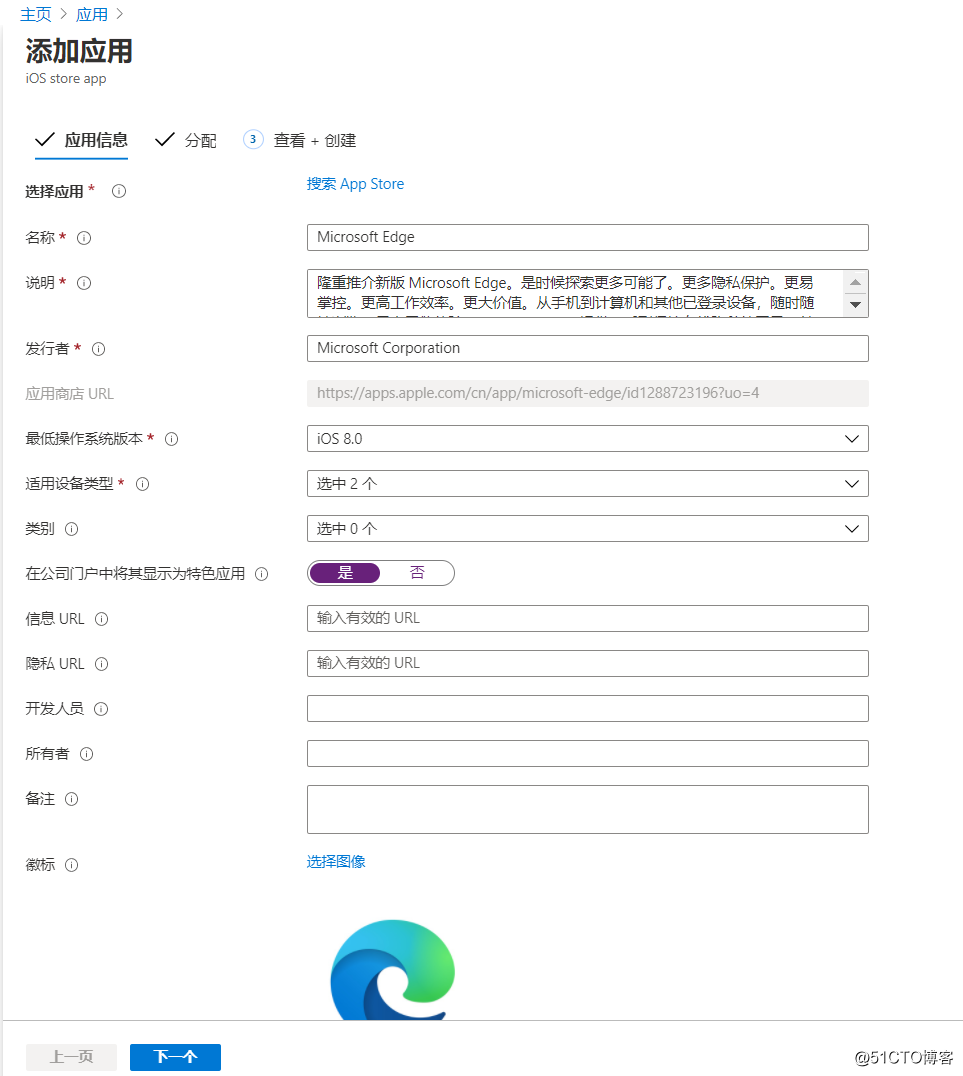Click info icon beside 名称 label
Image resolution: width=963 pixels, height=1076 pixels.
tap(84, 237)
